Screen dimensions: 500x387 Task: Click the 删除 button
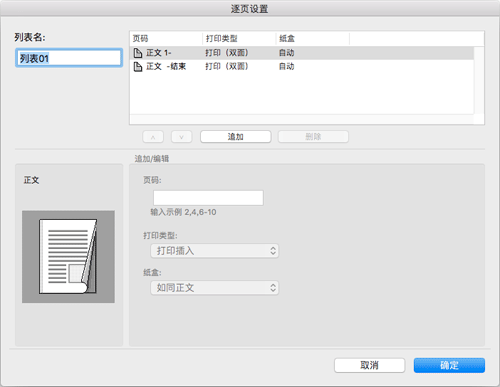click(313, 137)
